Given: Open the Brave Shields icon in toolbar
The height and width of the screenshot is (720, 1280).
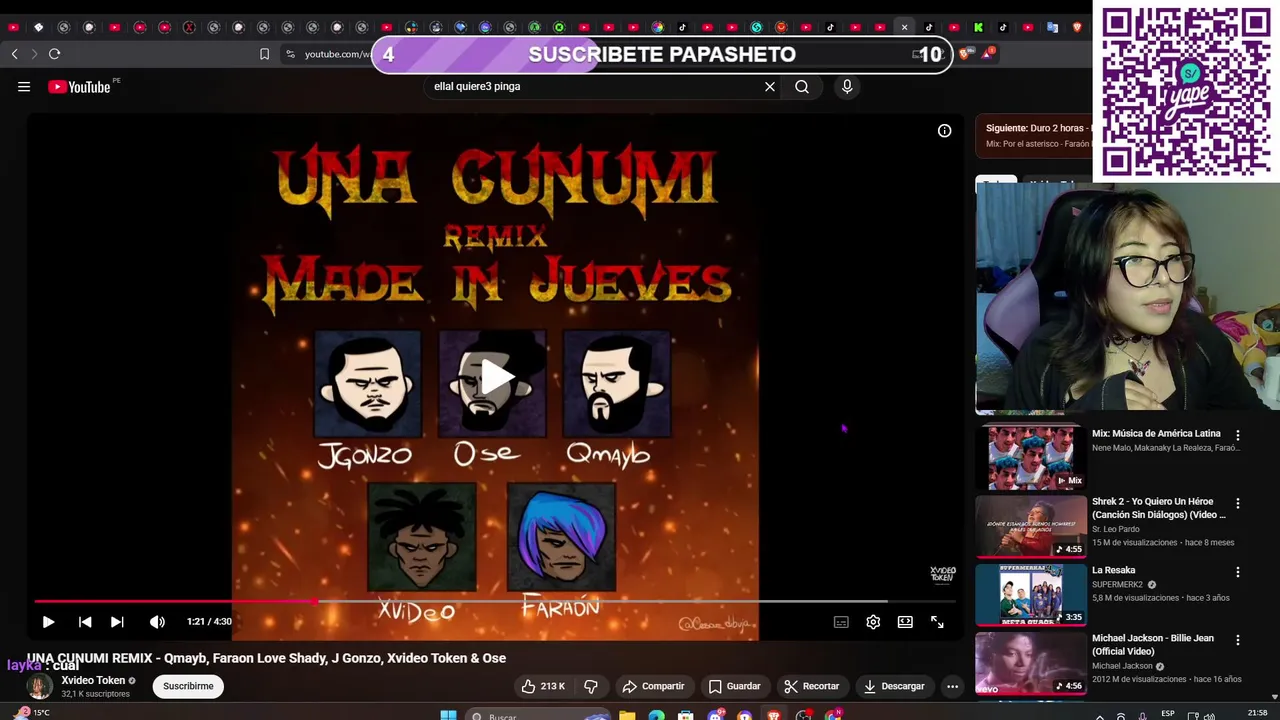Looking at the screenshot, I should coord(964,54).
